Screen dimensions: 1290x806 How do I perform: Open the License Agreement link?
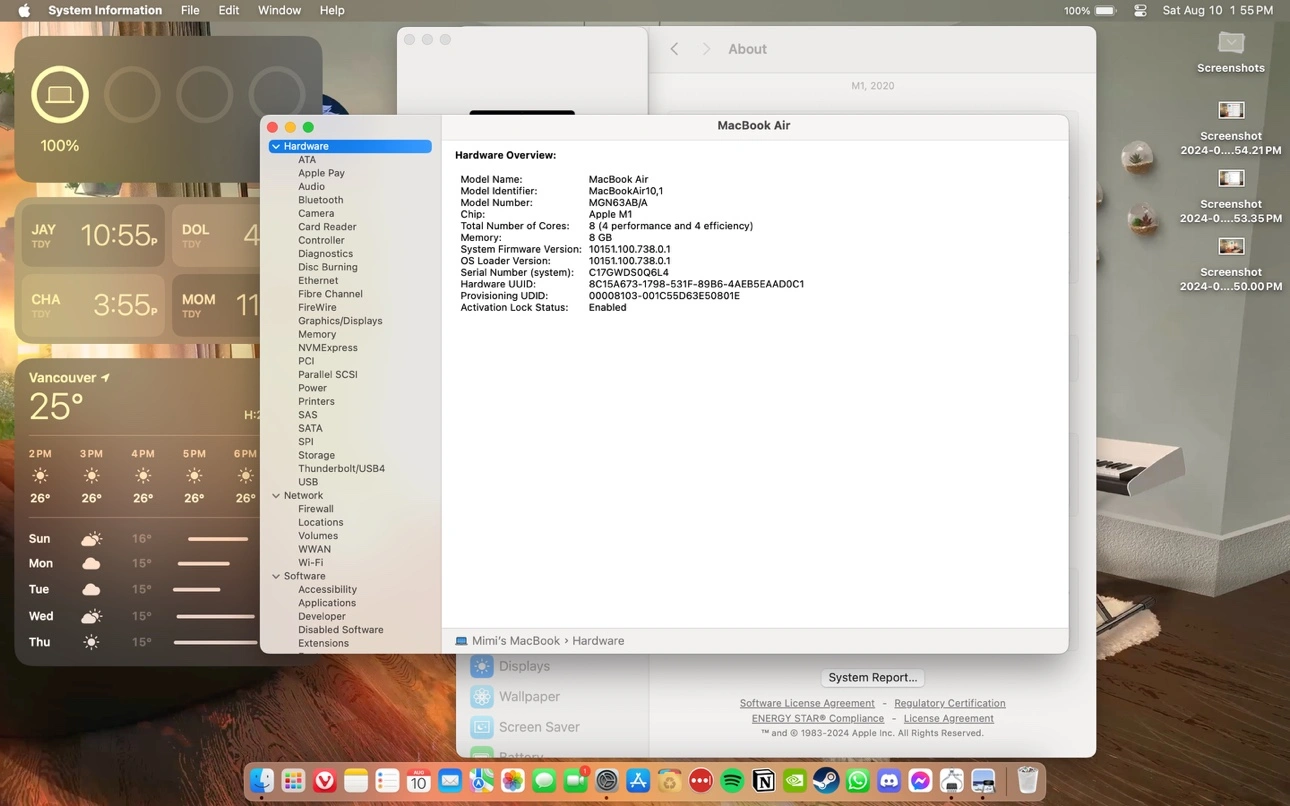(x=949, y=719)
